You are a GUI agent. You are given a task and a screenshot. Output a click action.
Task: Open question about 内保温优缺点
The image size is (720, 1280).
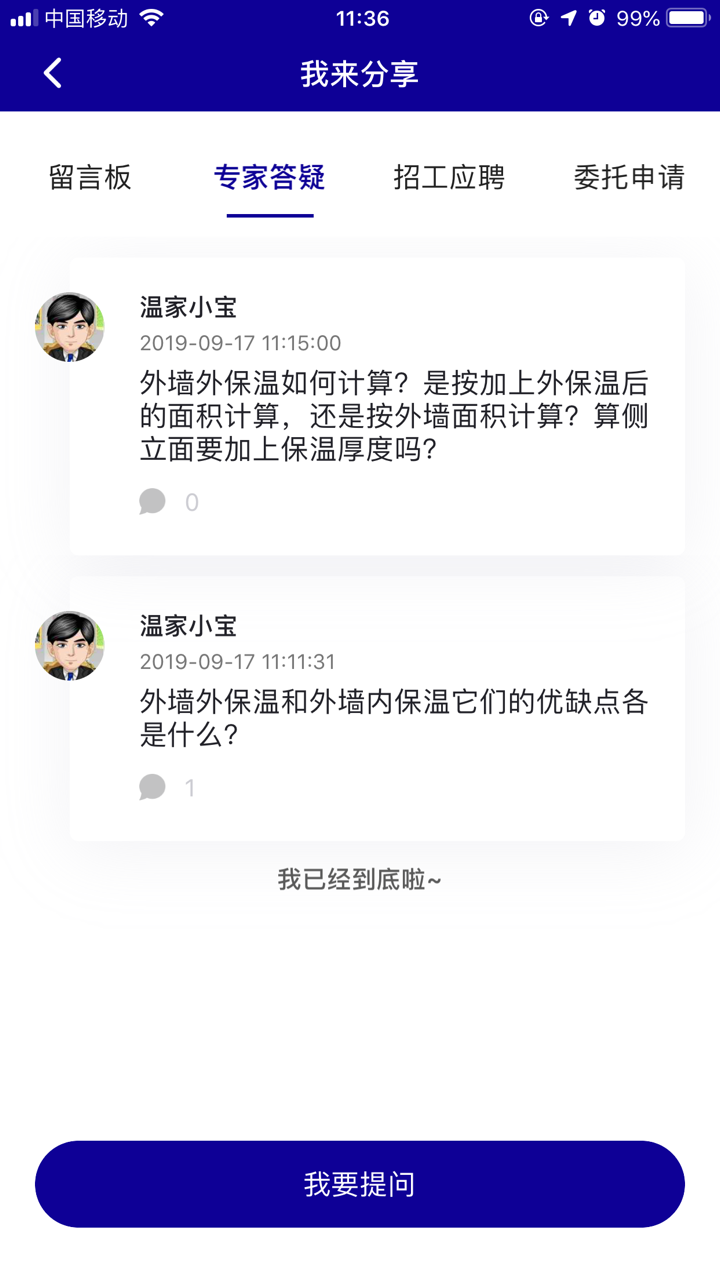point(394,718)
